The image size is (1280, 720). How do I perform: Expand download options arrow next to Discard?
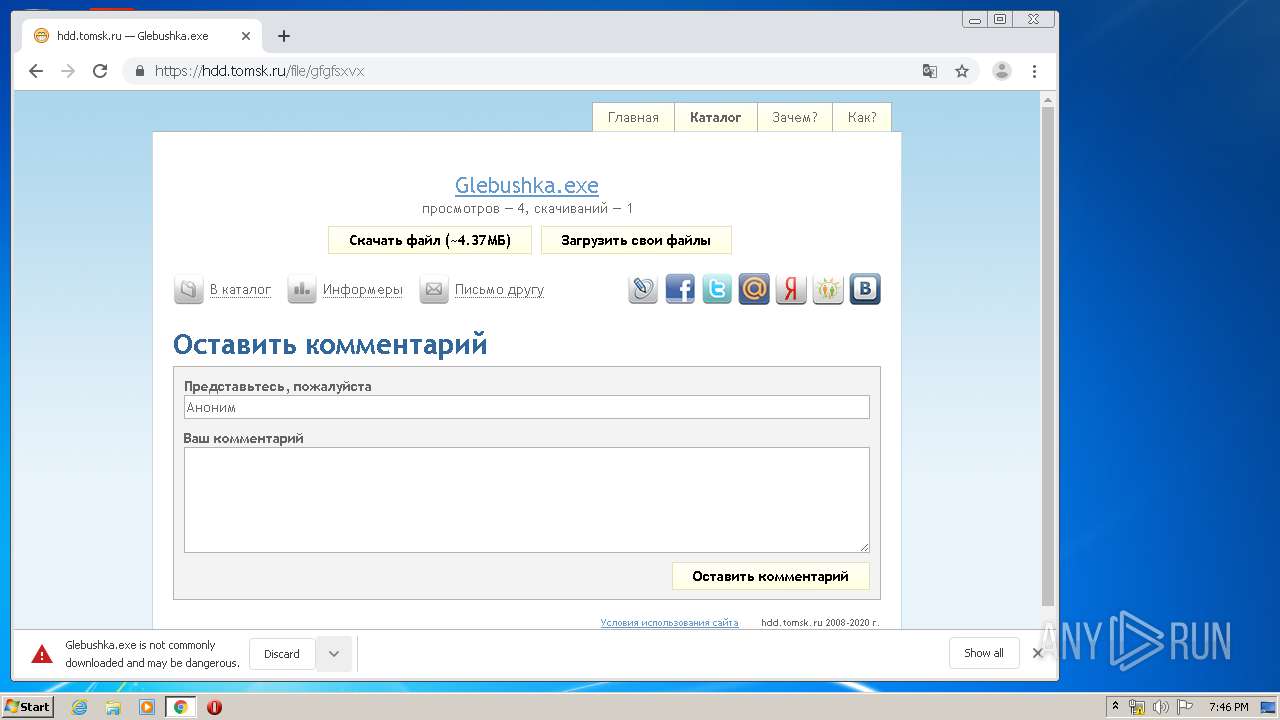334,654
